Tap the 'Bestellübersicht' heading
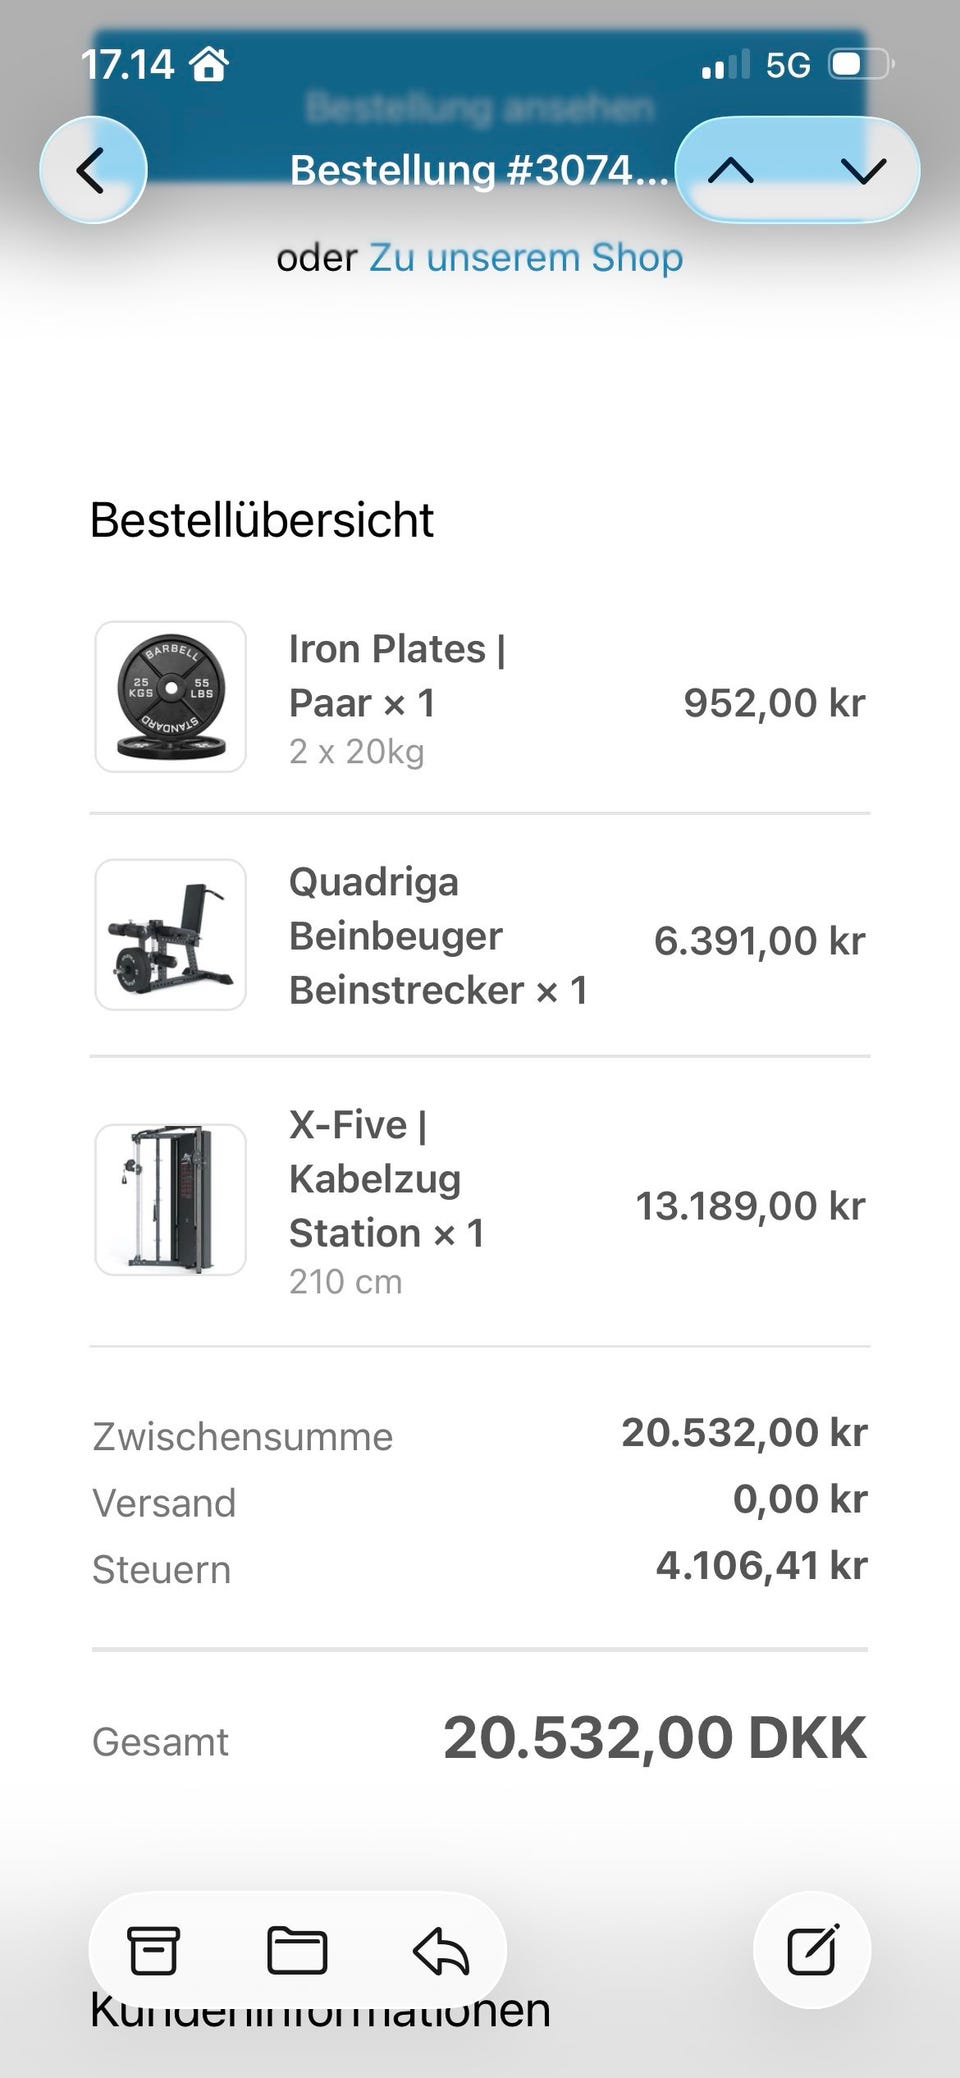 pos(262,520)
